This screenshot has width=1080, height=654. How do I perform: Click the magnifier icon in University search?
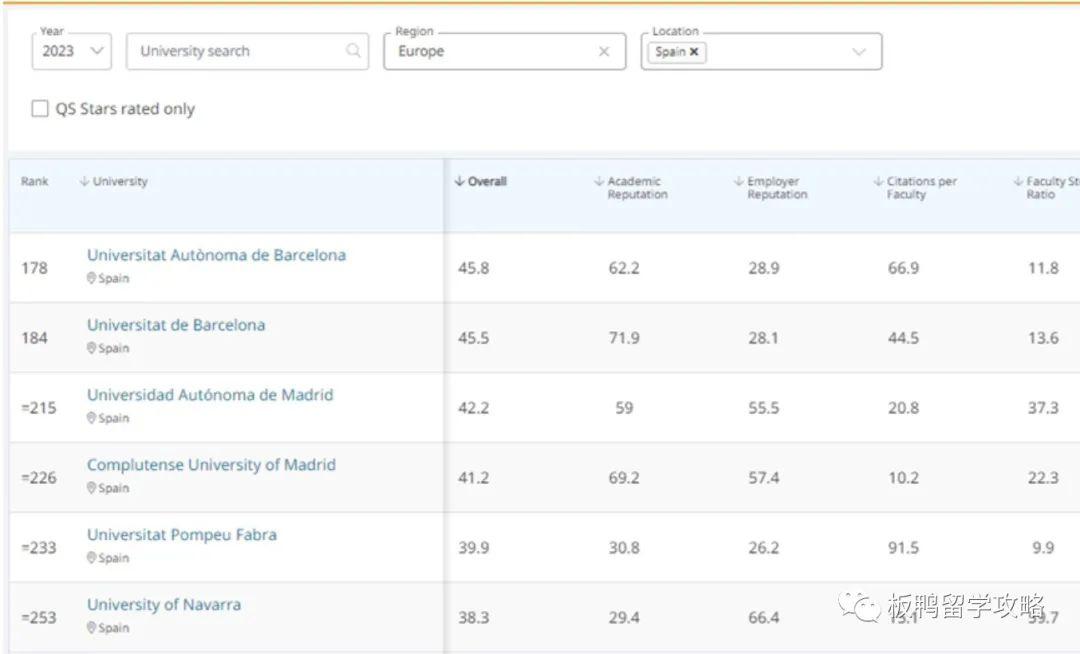click(353, 51)
